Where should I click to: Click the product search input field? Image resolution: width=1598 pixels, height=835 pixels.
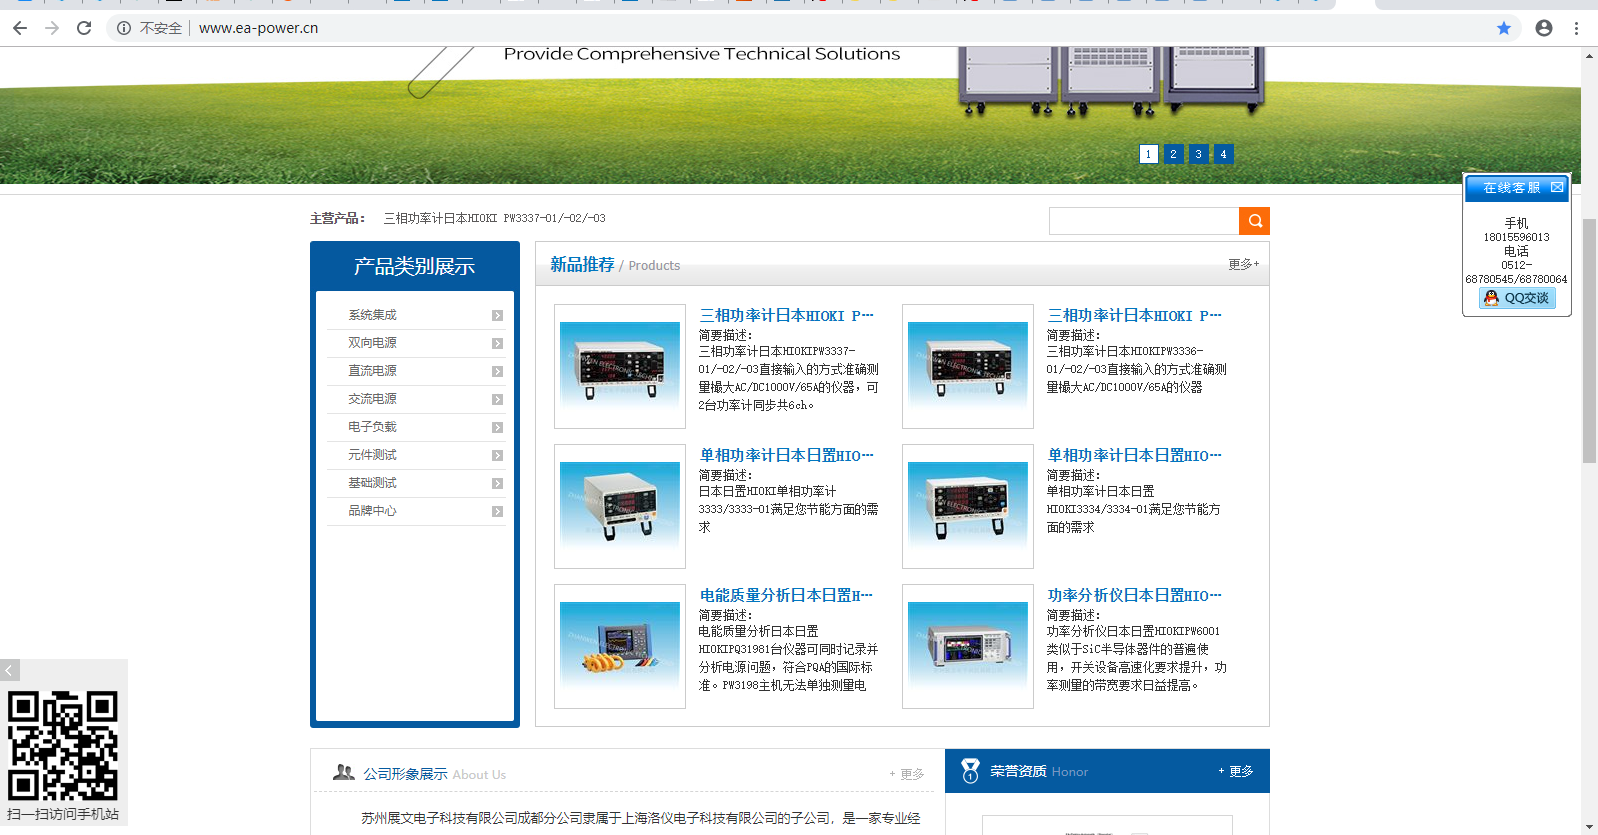(x=1144, y=221)
